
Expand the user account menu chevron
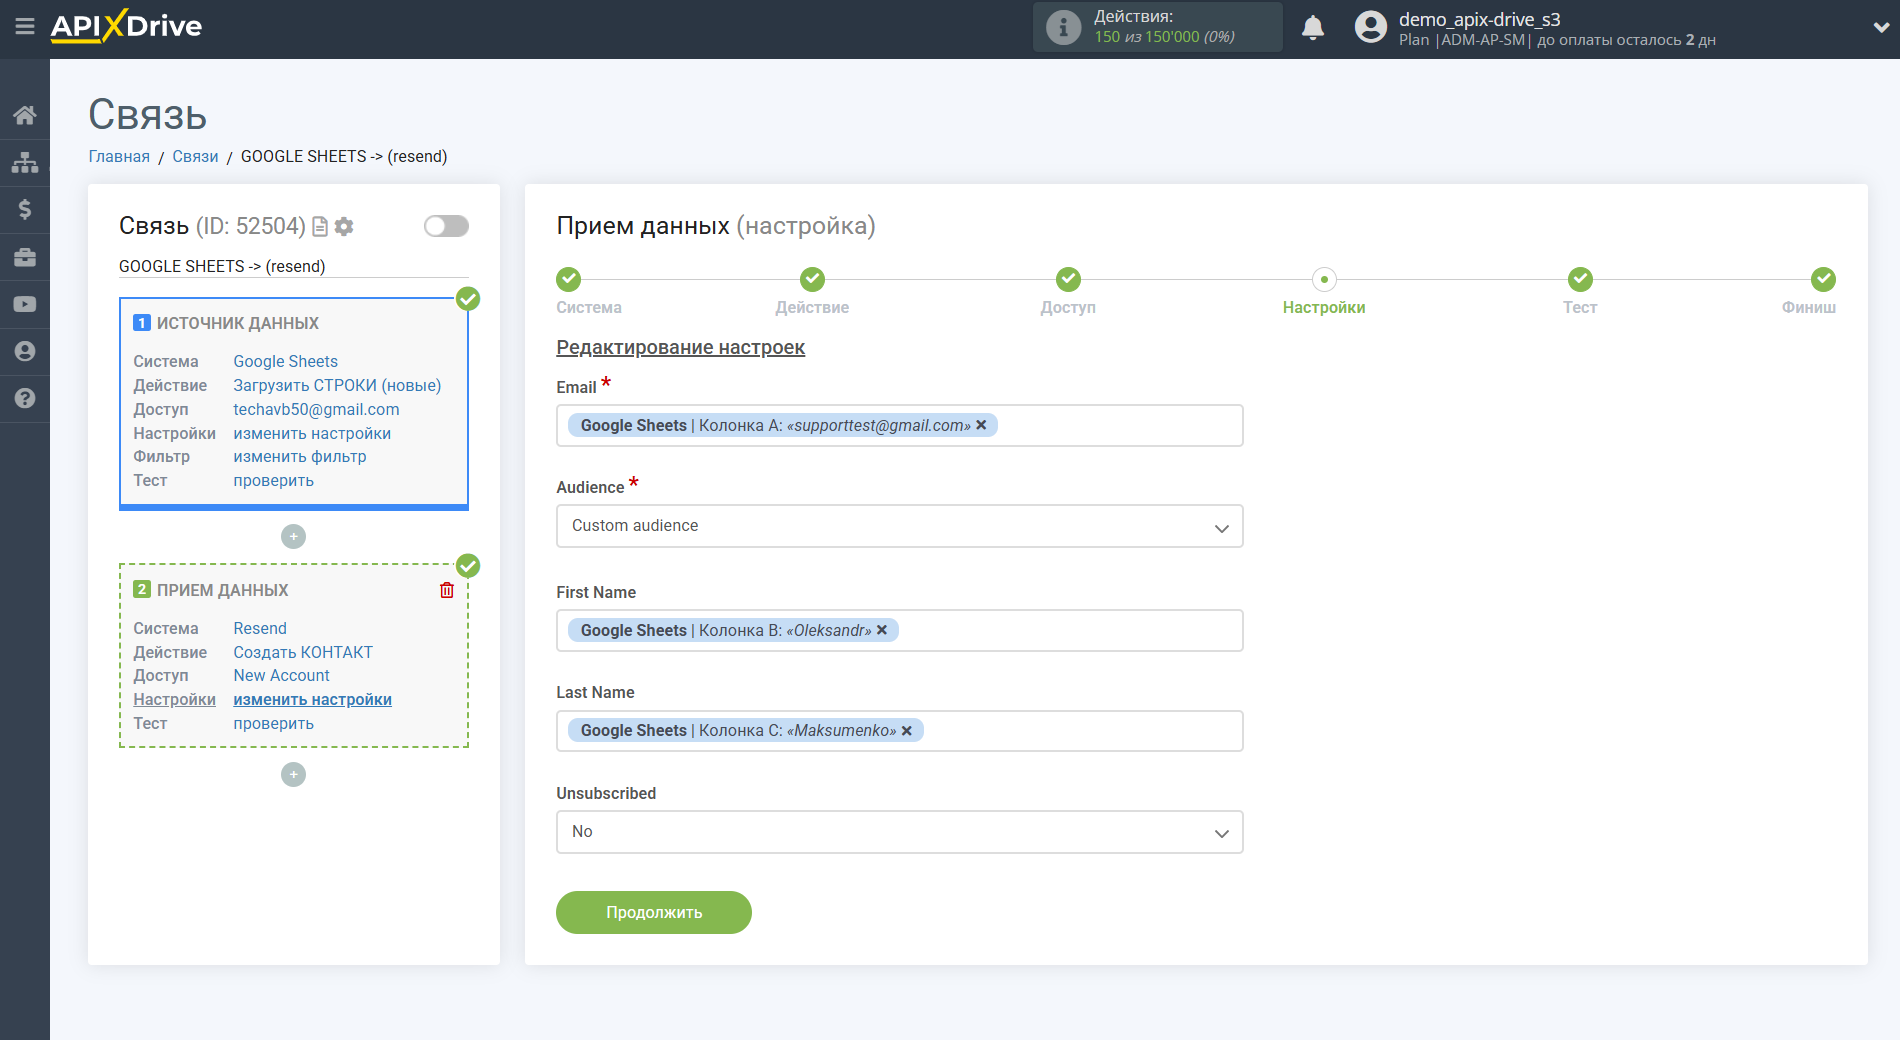(x=1880, y=28)
